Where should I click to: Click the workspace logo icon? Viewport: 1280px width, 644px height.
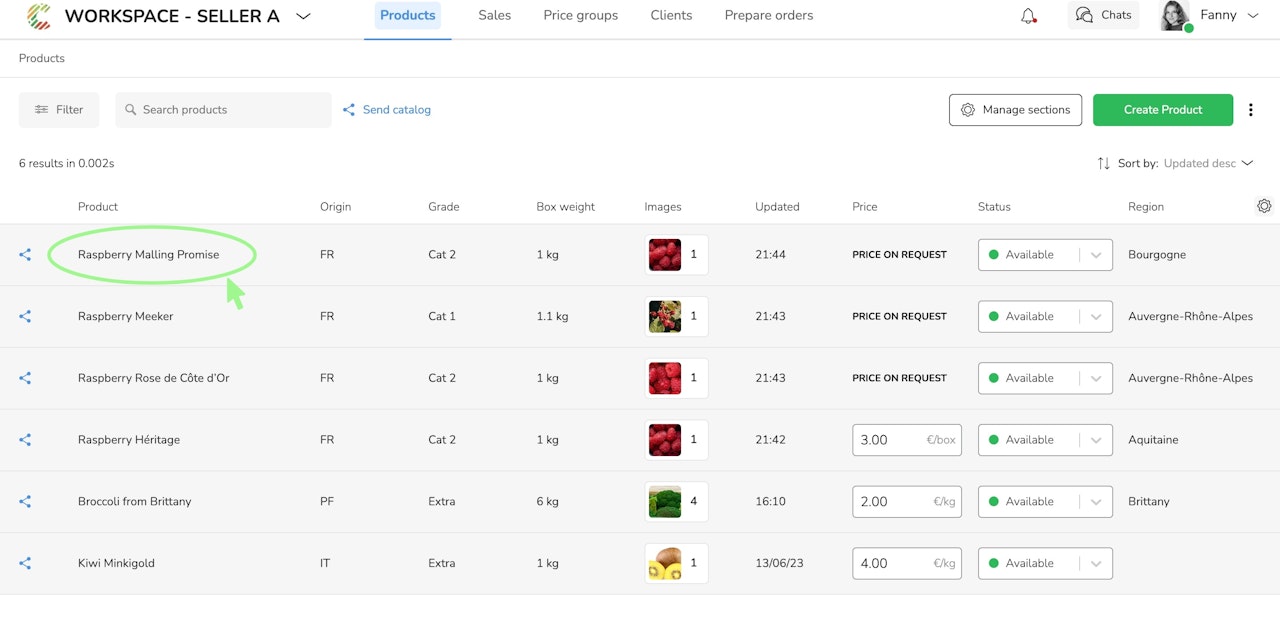tap(39, 16)
